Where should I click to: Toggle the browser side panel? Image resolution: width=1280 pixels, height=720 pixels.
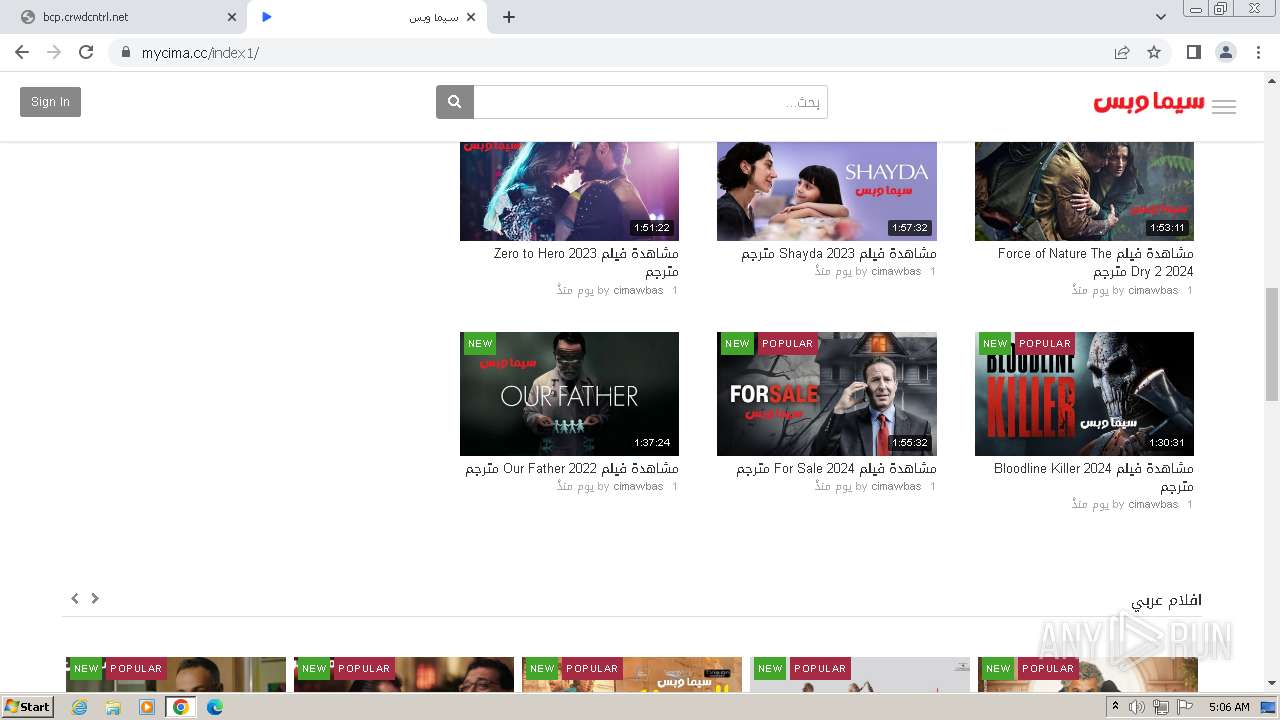click(x=1193, y=52)
